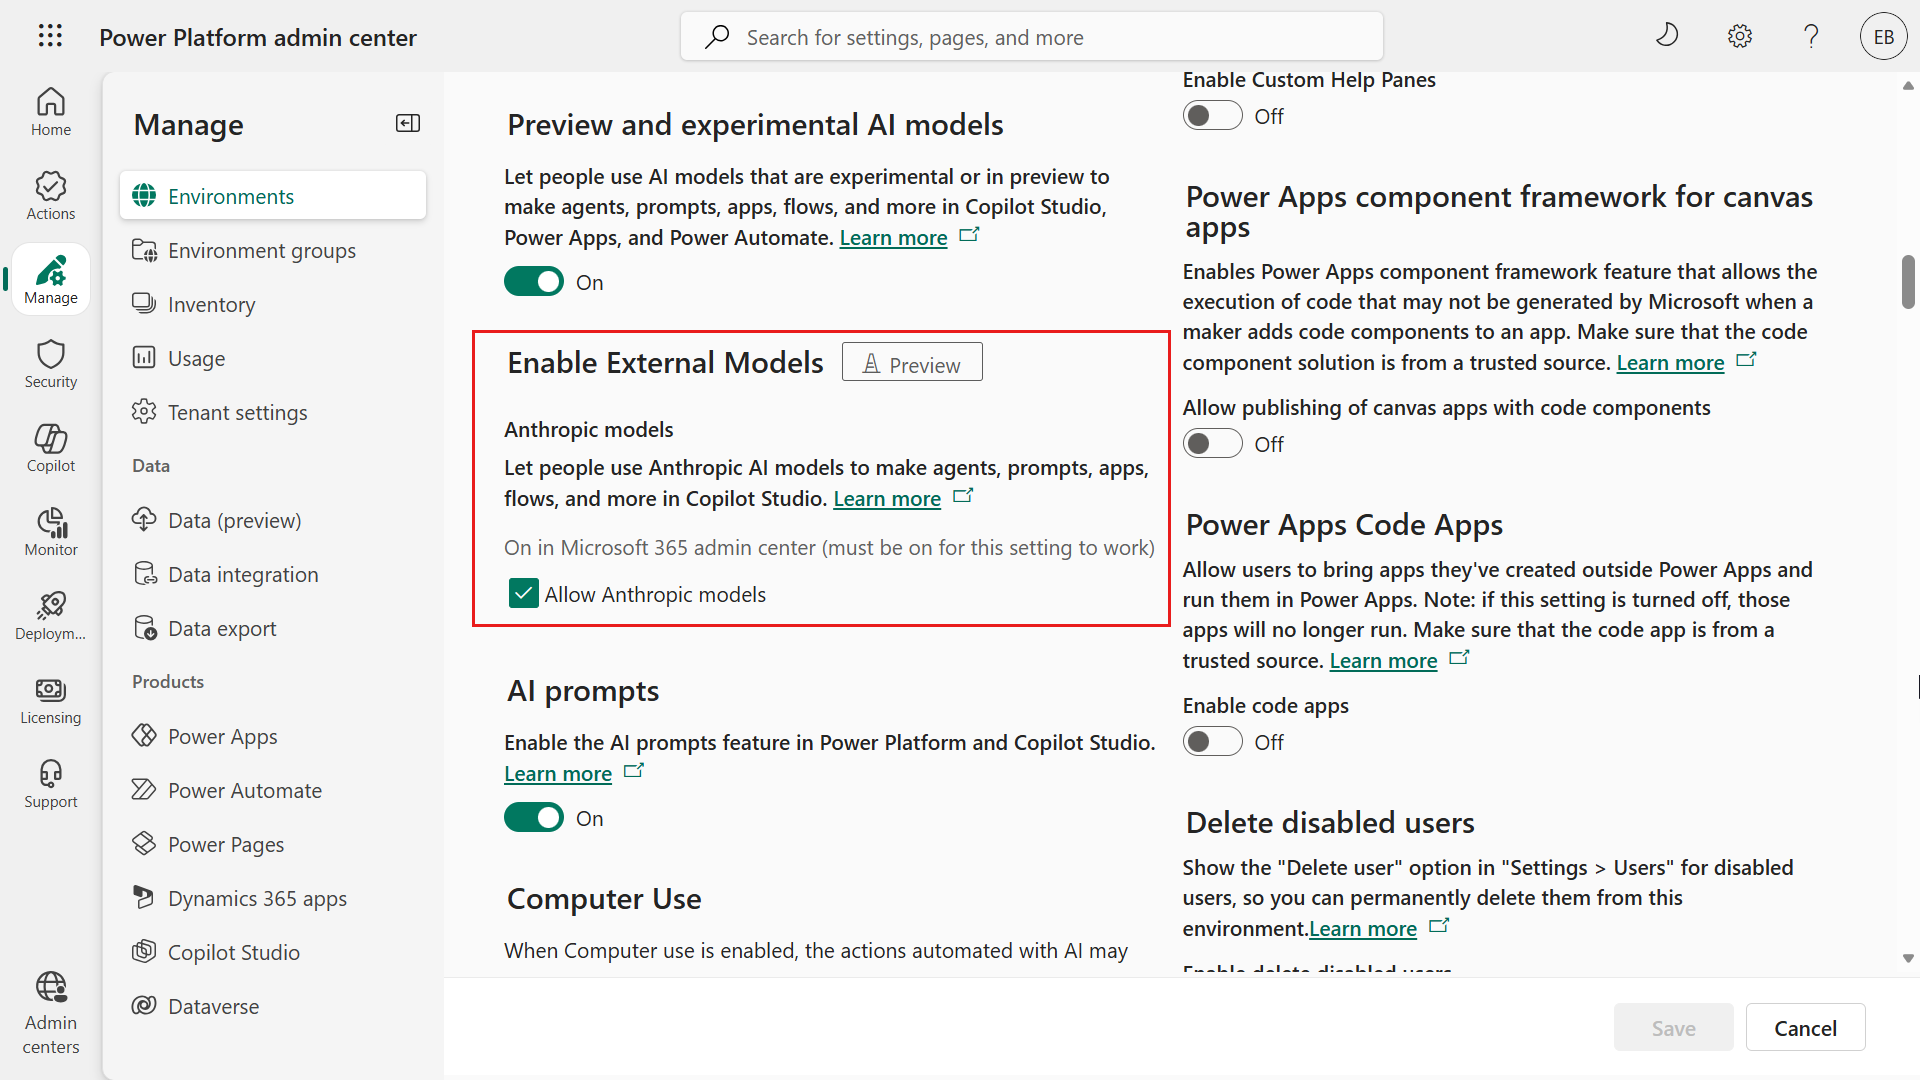Turn off Preview and experimental AI models
This screenshot has width=1920, height=1080.
click(x=534, y=281)
